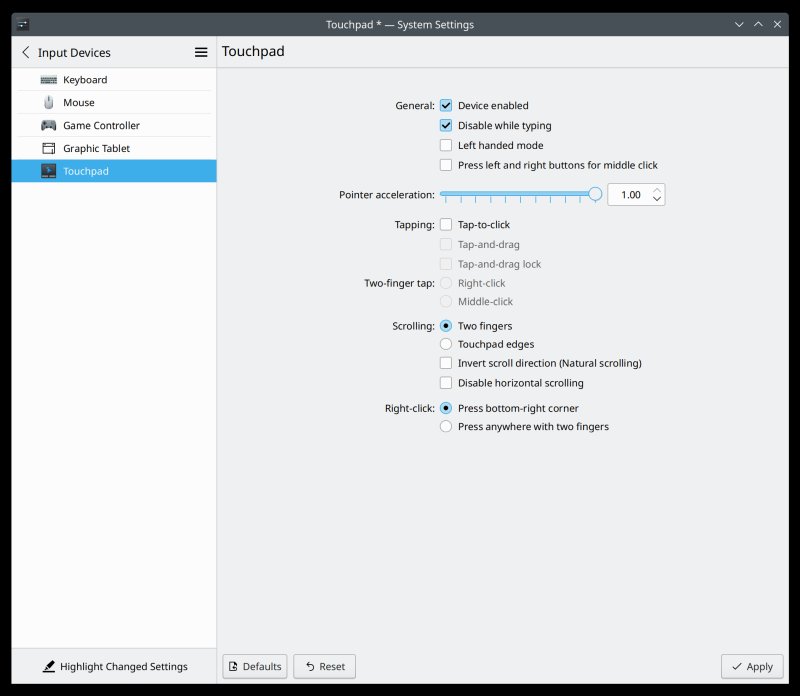800x696 pixels.
Task: Enable Tap-to-click
Action: [445, 224]
